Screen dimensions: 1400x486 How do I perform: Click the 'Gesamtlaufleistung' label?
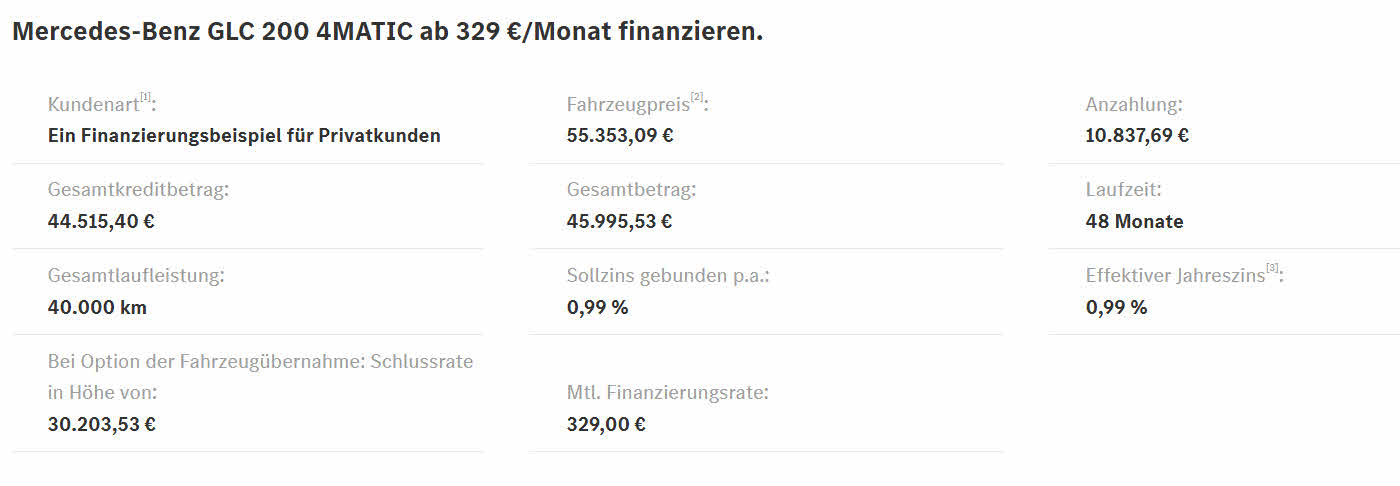(136, 276)
